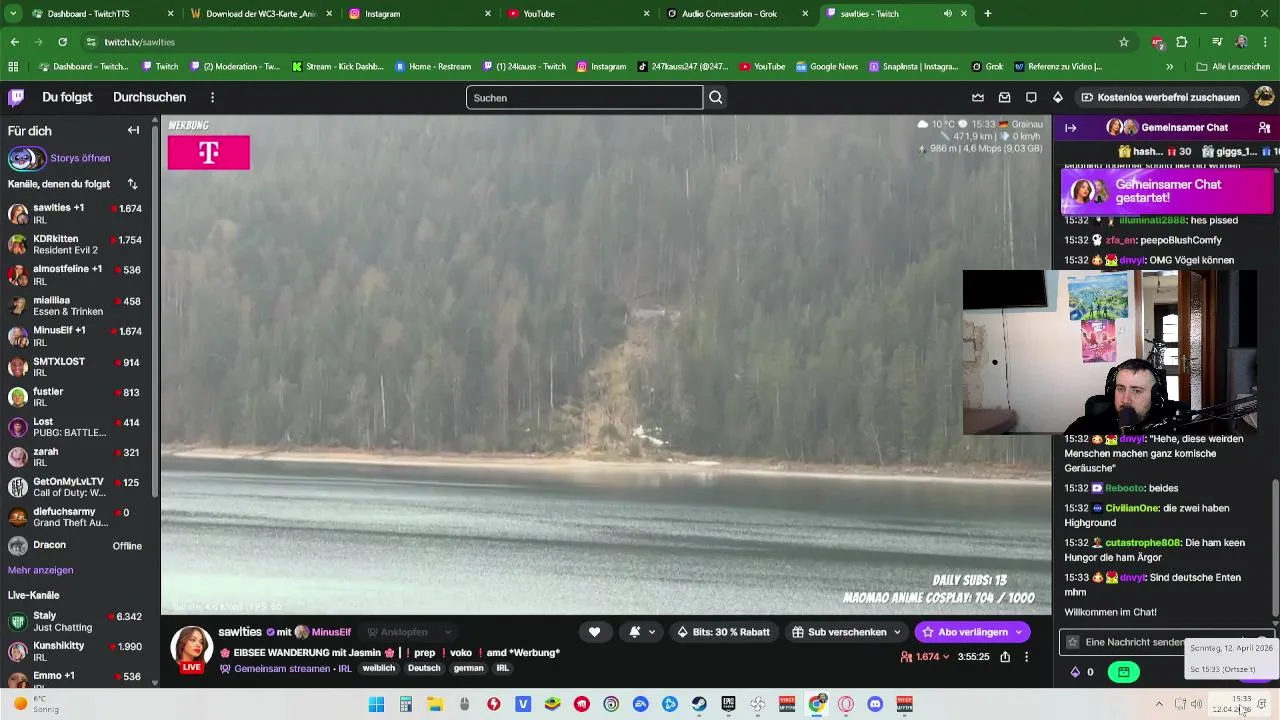Open Whispers speech bubble icon
The height and width of the screenshot is (720, 1280).
coord(1031,97)
